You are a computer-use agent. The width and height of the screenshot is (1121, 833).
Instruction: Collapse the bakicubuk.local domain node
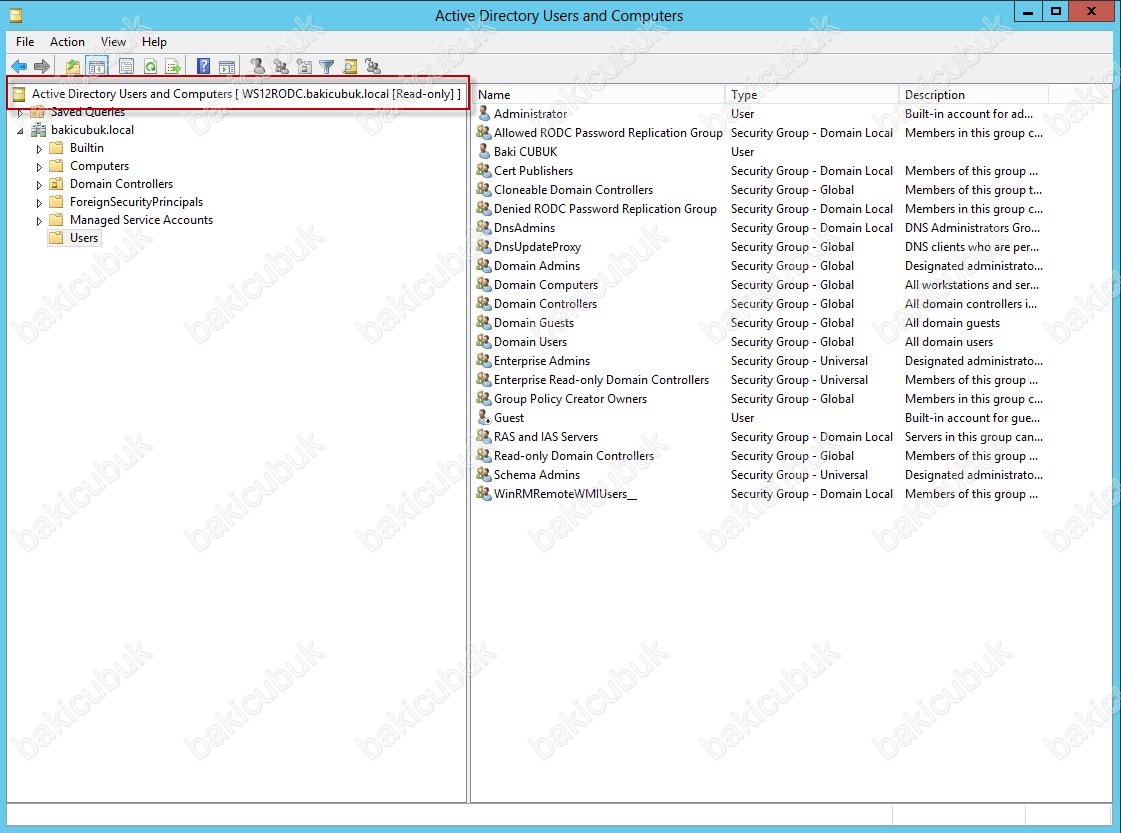point(20,130)
